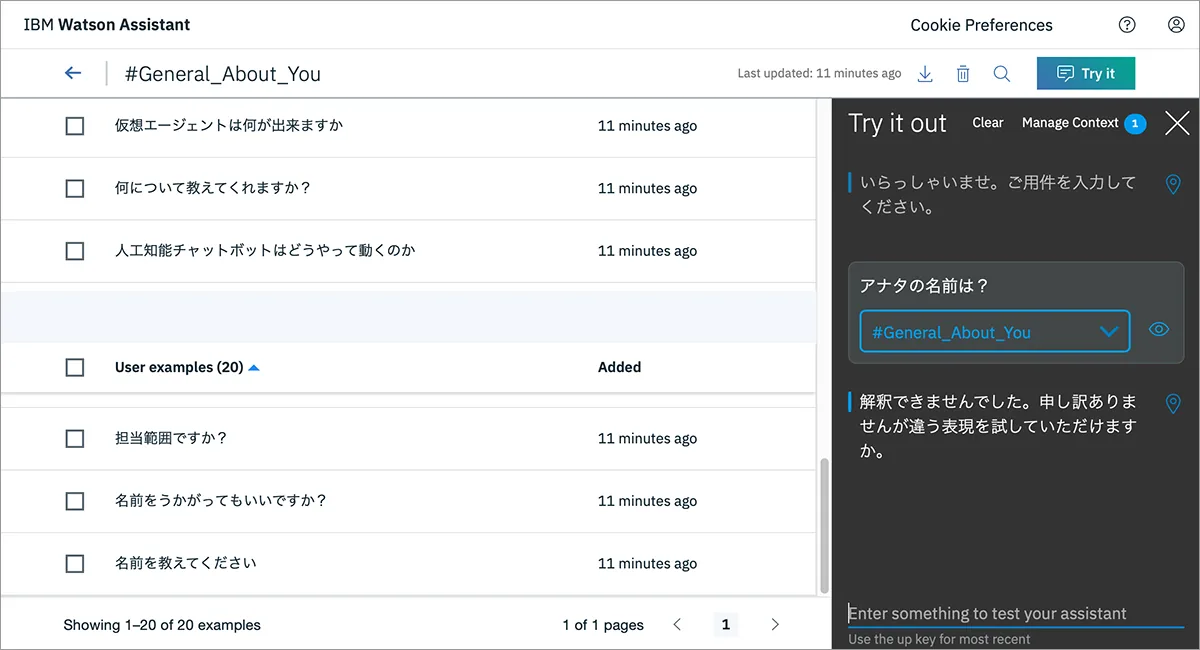
Task: Click the Last updated: 11 minutes ago text
Action: click(x=819, y=73)
